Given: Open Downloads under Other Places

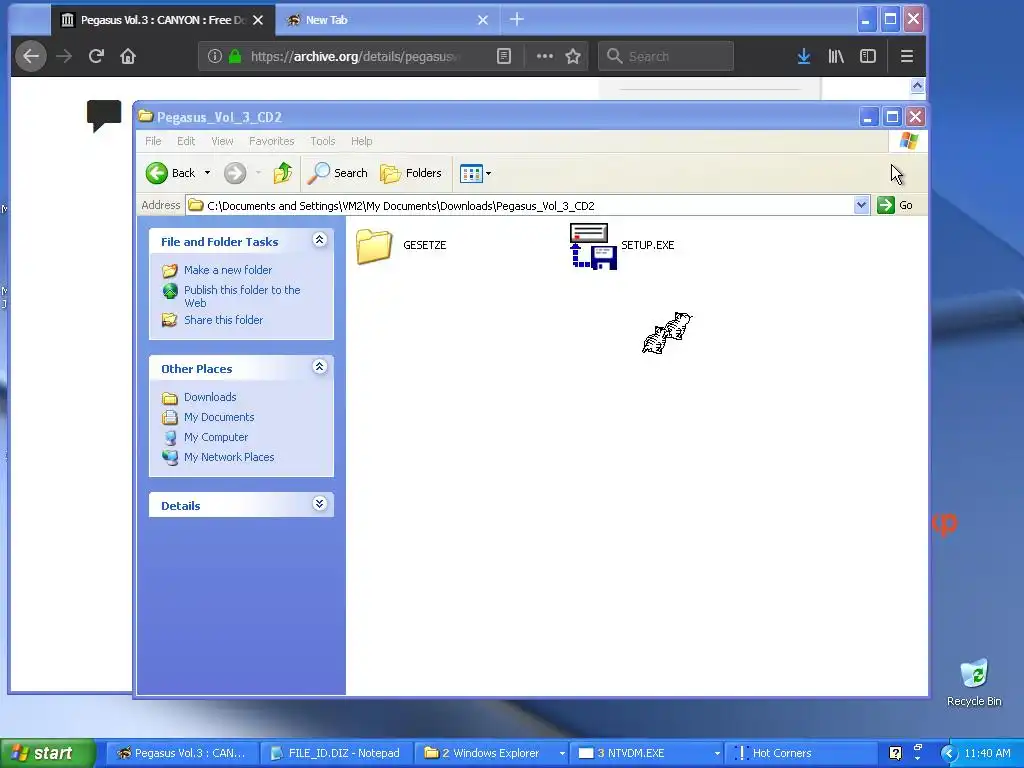Looking at the screenshot, I should (x=210, y=397).
